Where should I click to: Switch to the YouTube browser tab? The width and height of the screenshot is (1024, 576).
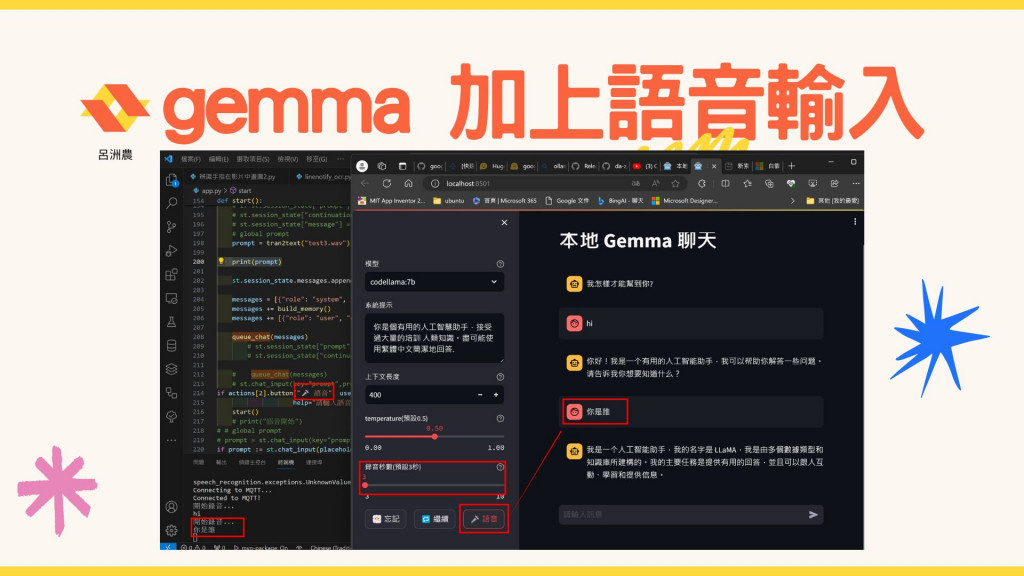[x=644, y=166]
